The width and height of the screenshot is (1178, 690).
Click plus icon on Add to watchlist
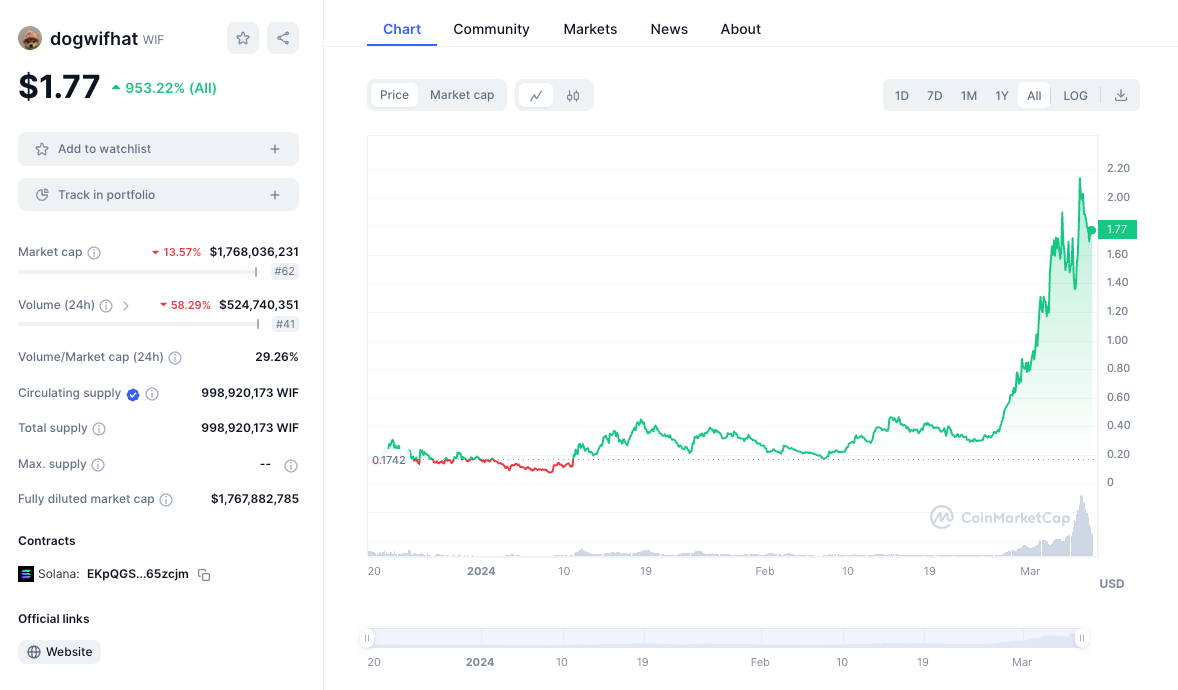tap(275, 149)
